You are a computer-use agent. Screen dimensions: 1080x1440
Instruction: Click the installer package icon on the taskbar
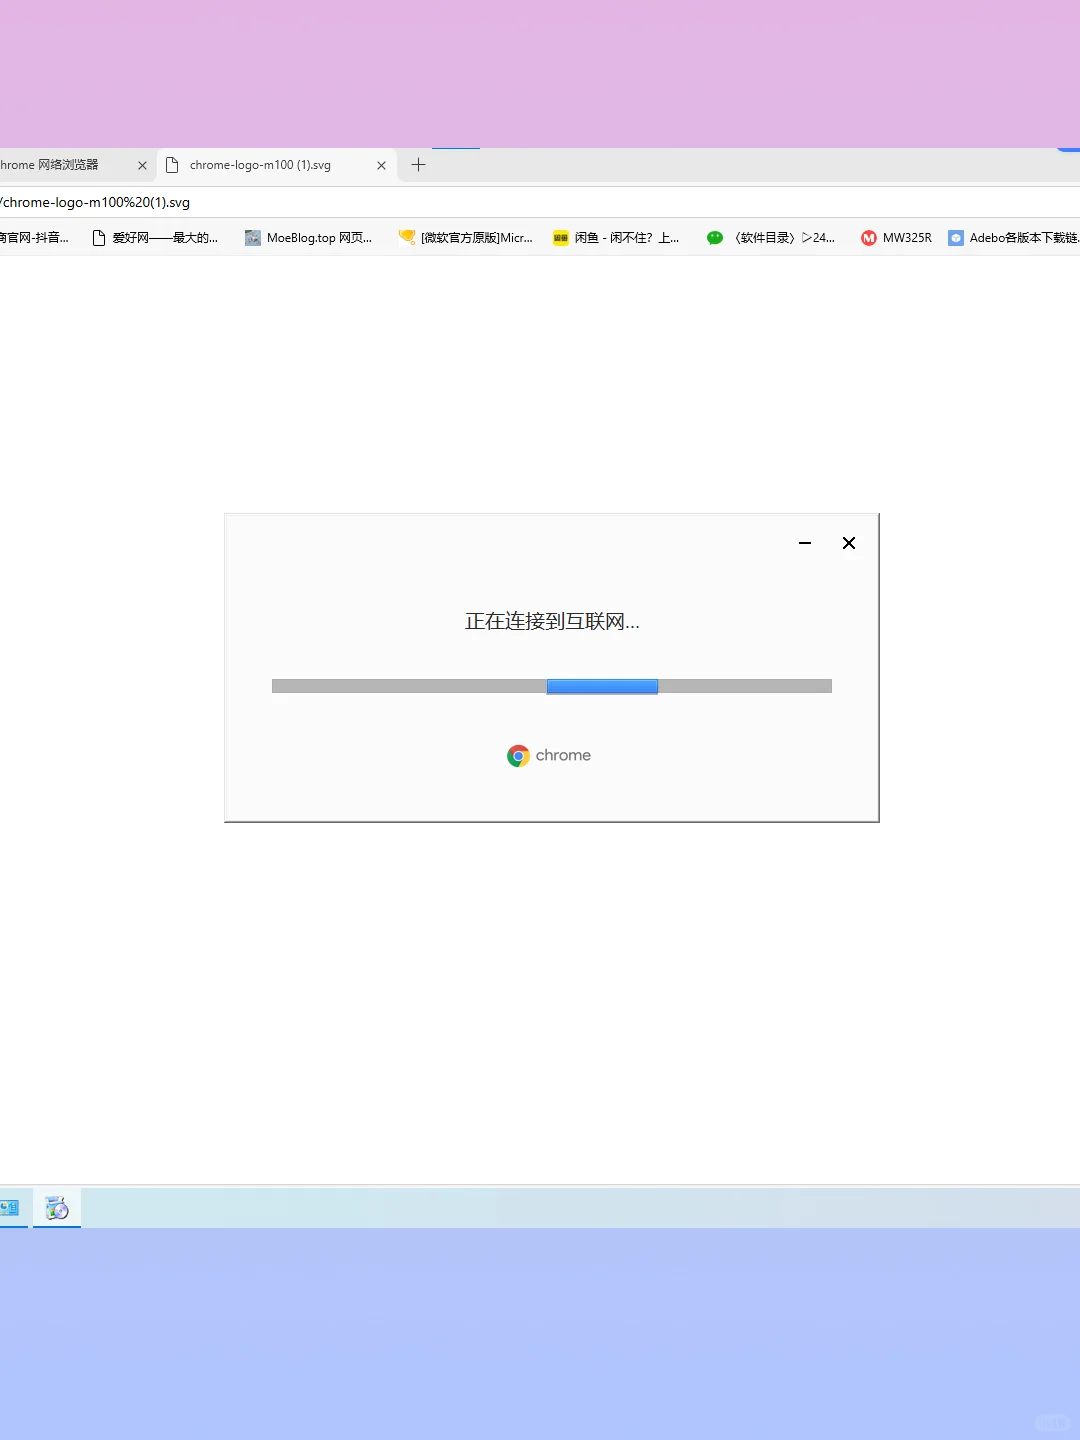(x=56, y=1207)
